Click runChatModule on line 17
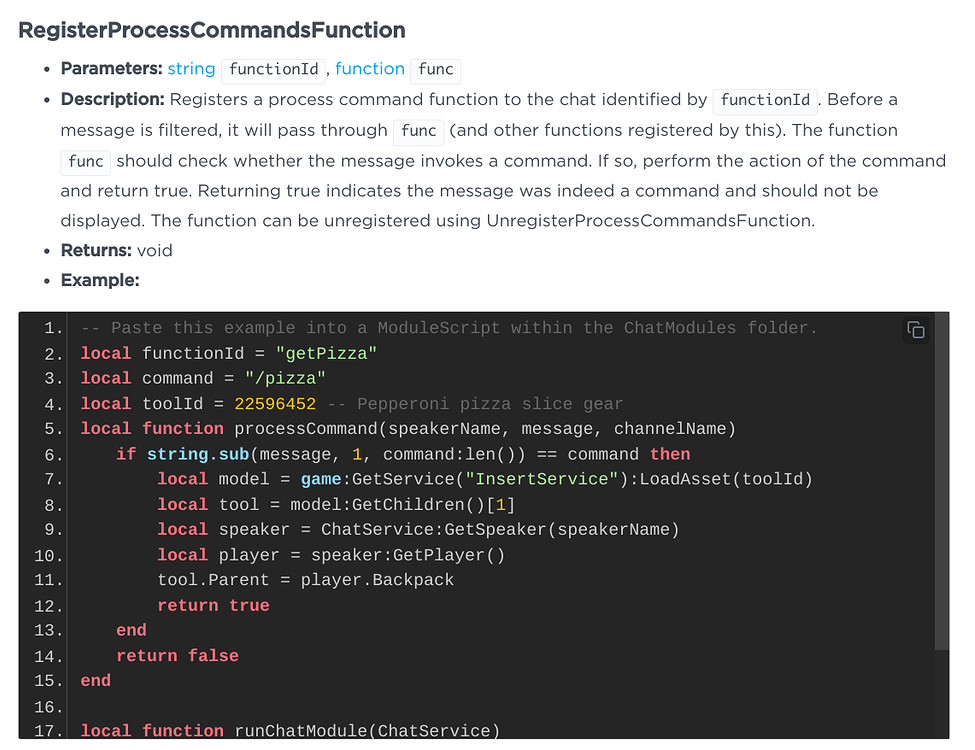Image resolution: width=975 pixels, height=750 pixels. click(301, 731)
